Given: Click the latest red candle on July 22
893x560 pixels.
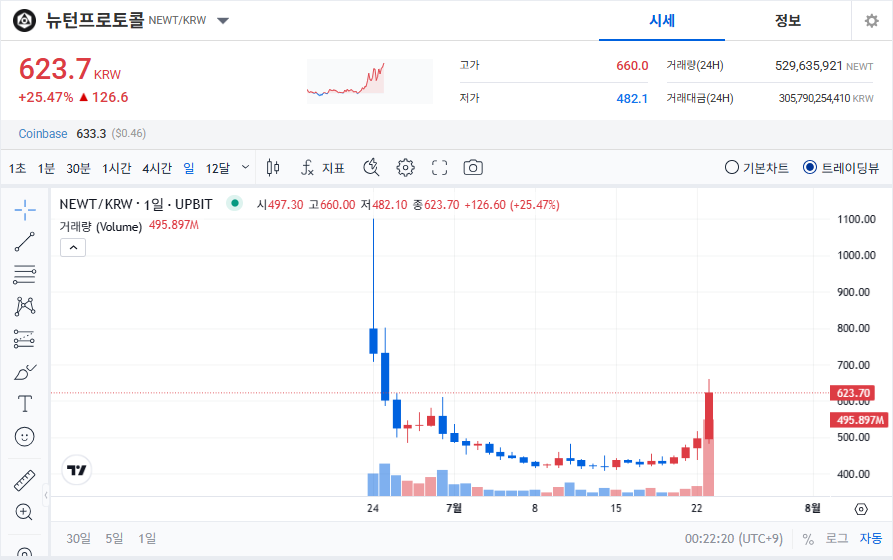Looking at the screenshot, I should (x=709, y=415).
